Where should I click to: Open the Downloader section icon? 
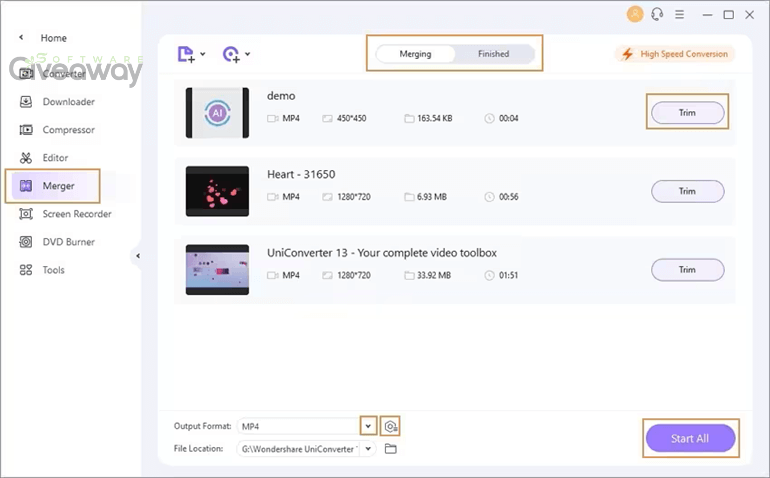click(x=26, y=102)
